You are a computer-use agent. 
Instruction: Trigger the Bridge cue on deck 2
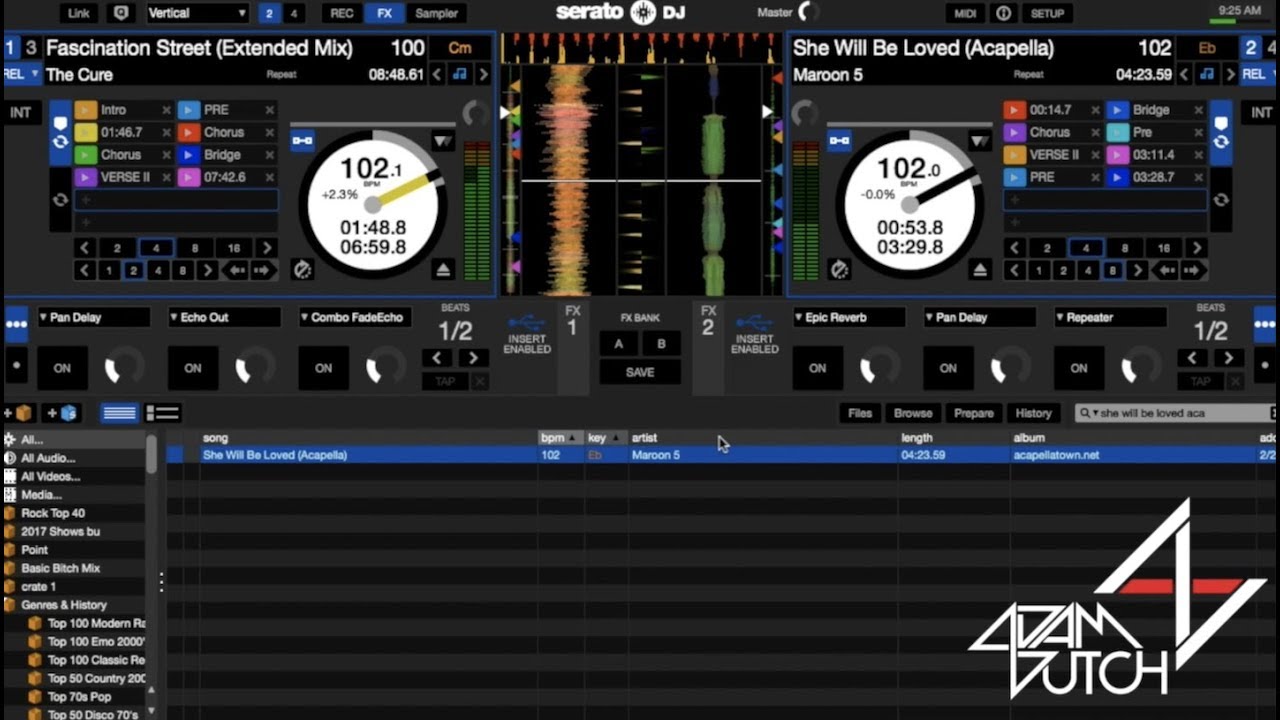pyautogui.click(x=1118, y=110)
